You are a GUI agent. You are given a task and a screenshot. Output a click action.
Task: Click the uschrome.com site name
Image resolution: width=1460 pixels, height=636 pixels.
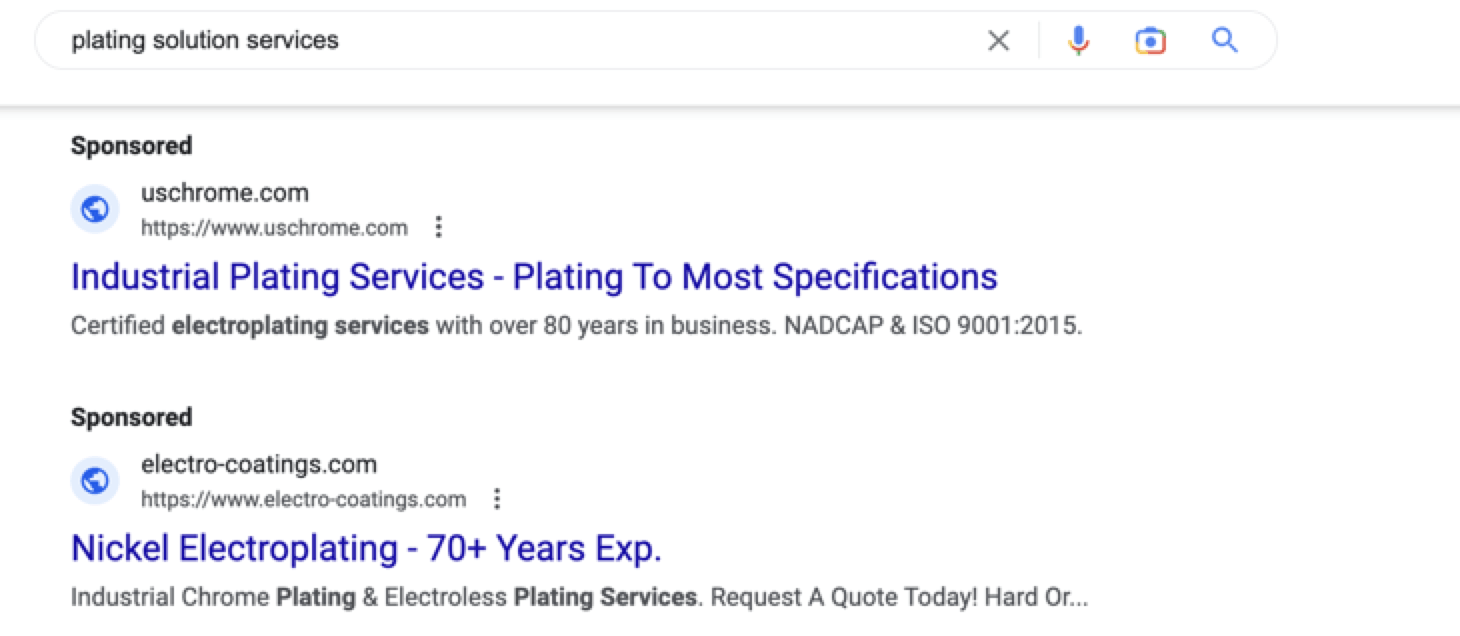(225, 193)
